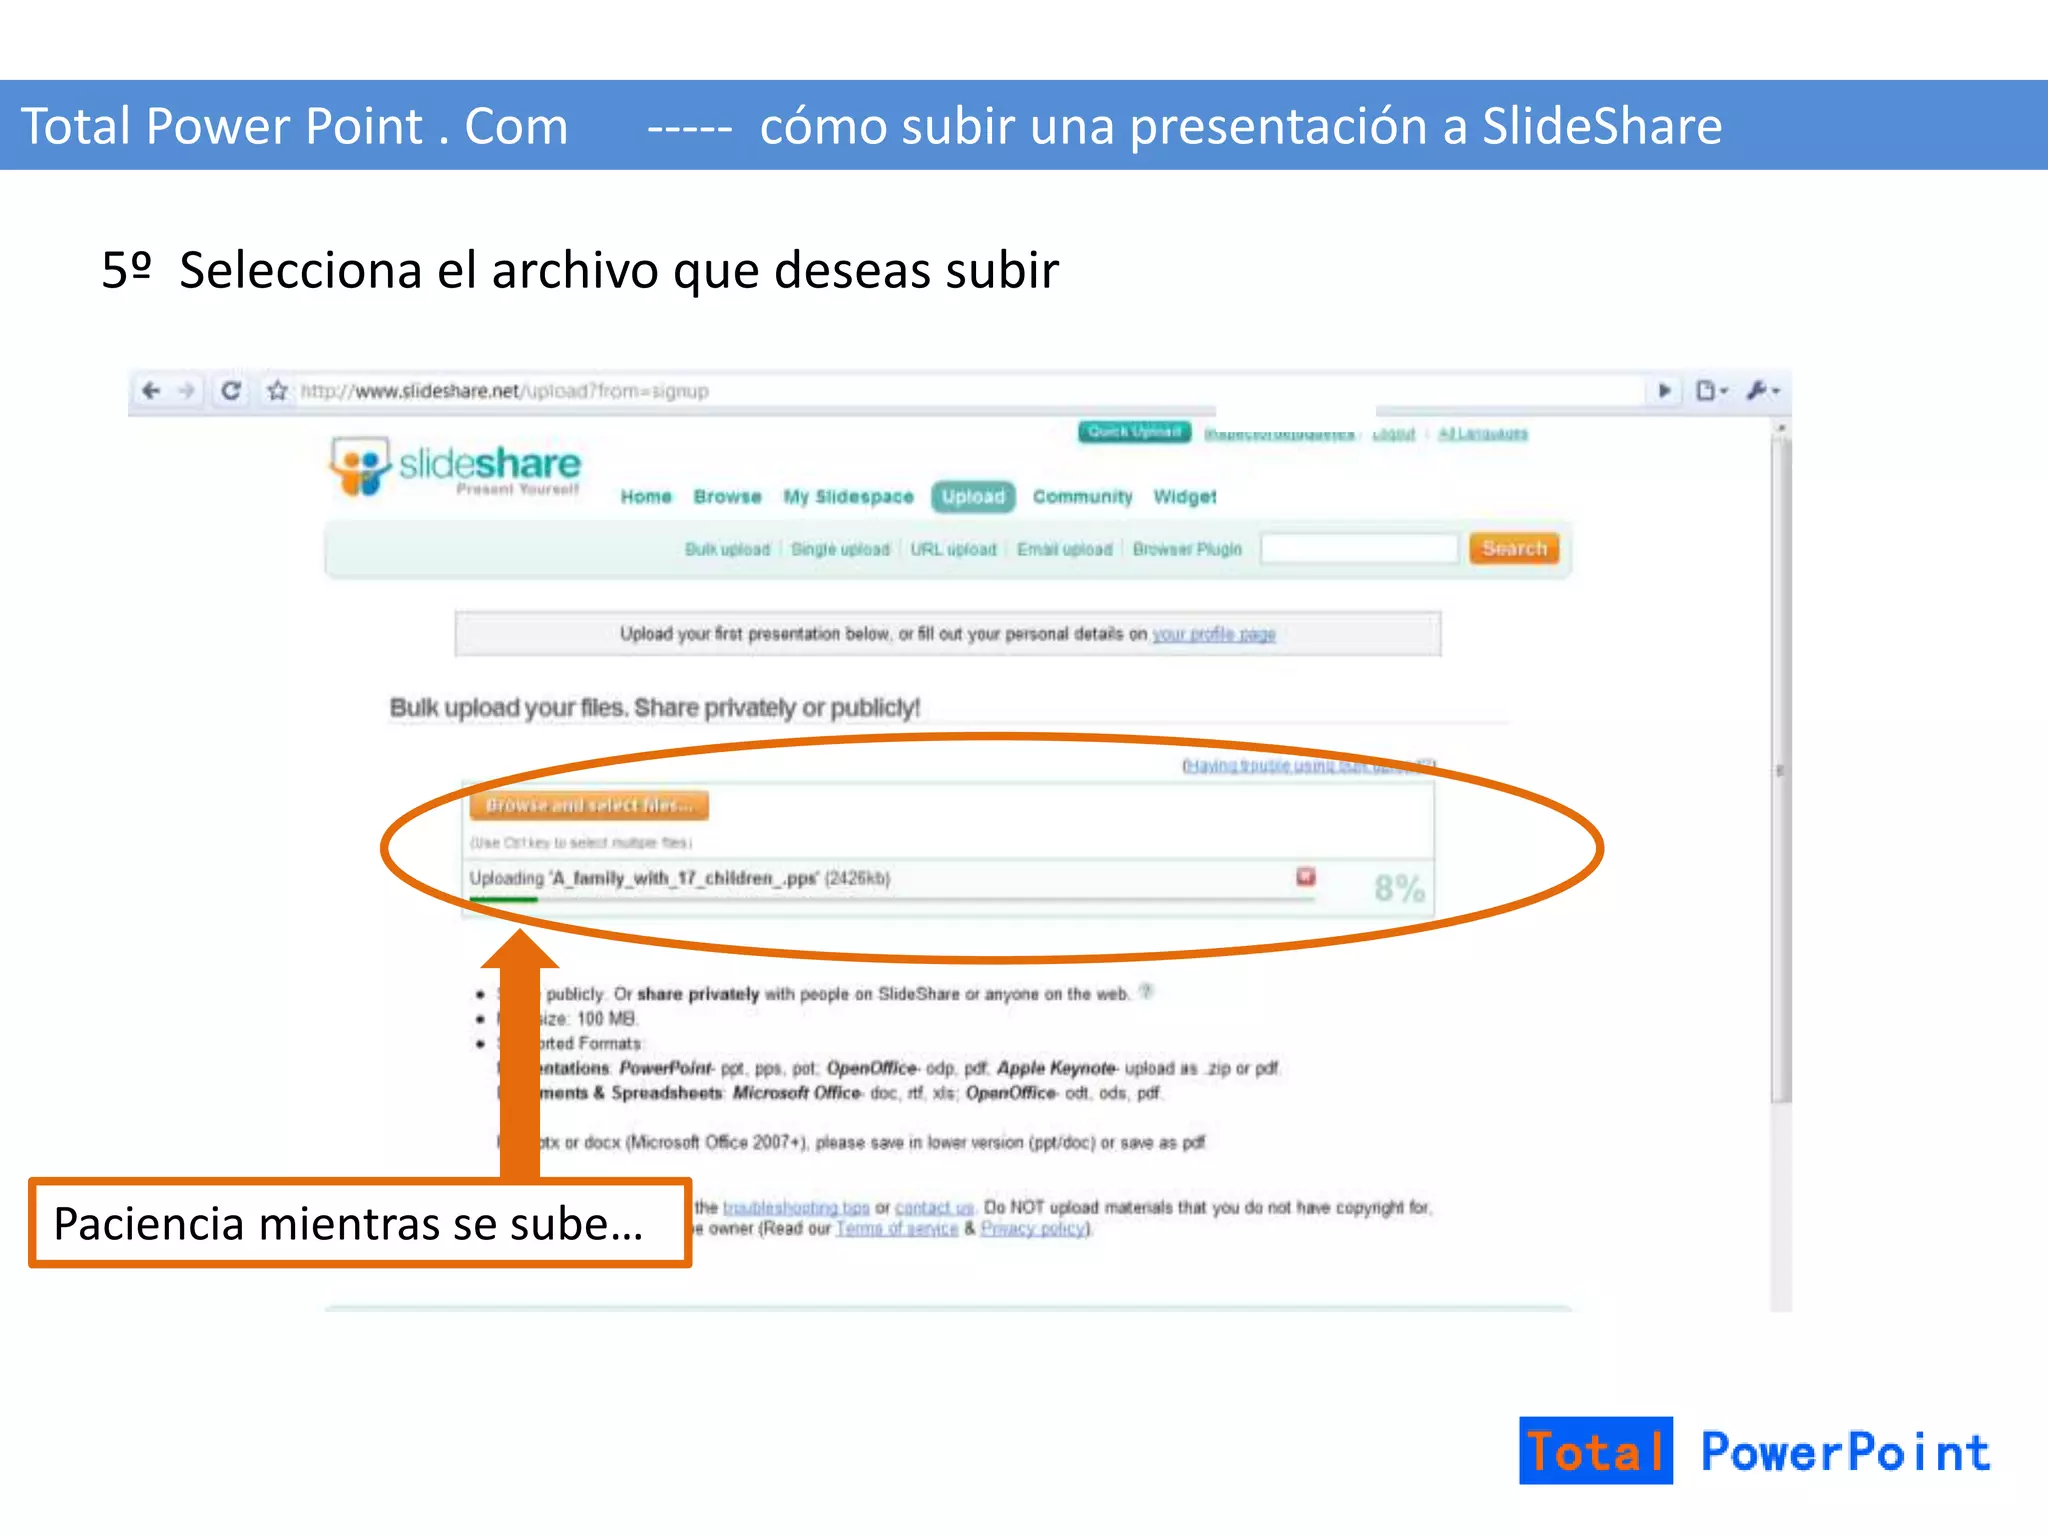
Task: Click the browser forward arrow
Action: point(186,390)
